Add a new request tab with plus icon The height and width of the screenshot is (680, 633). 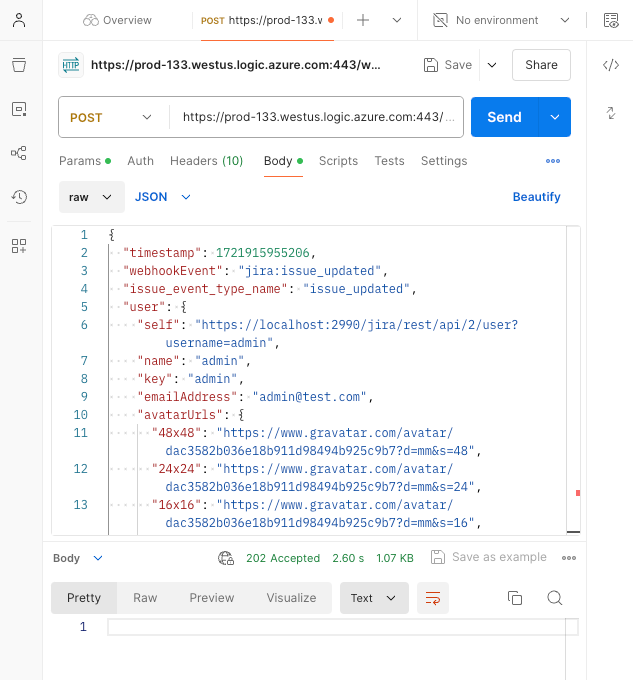click(363, 20)
